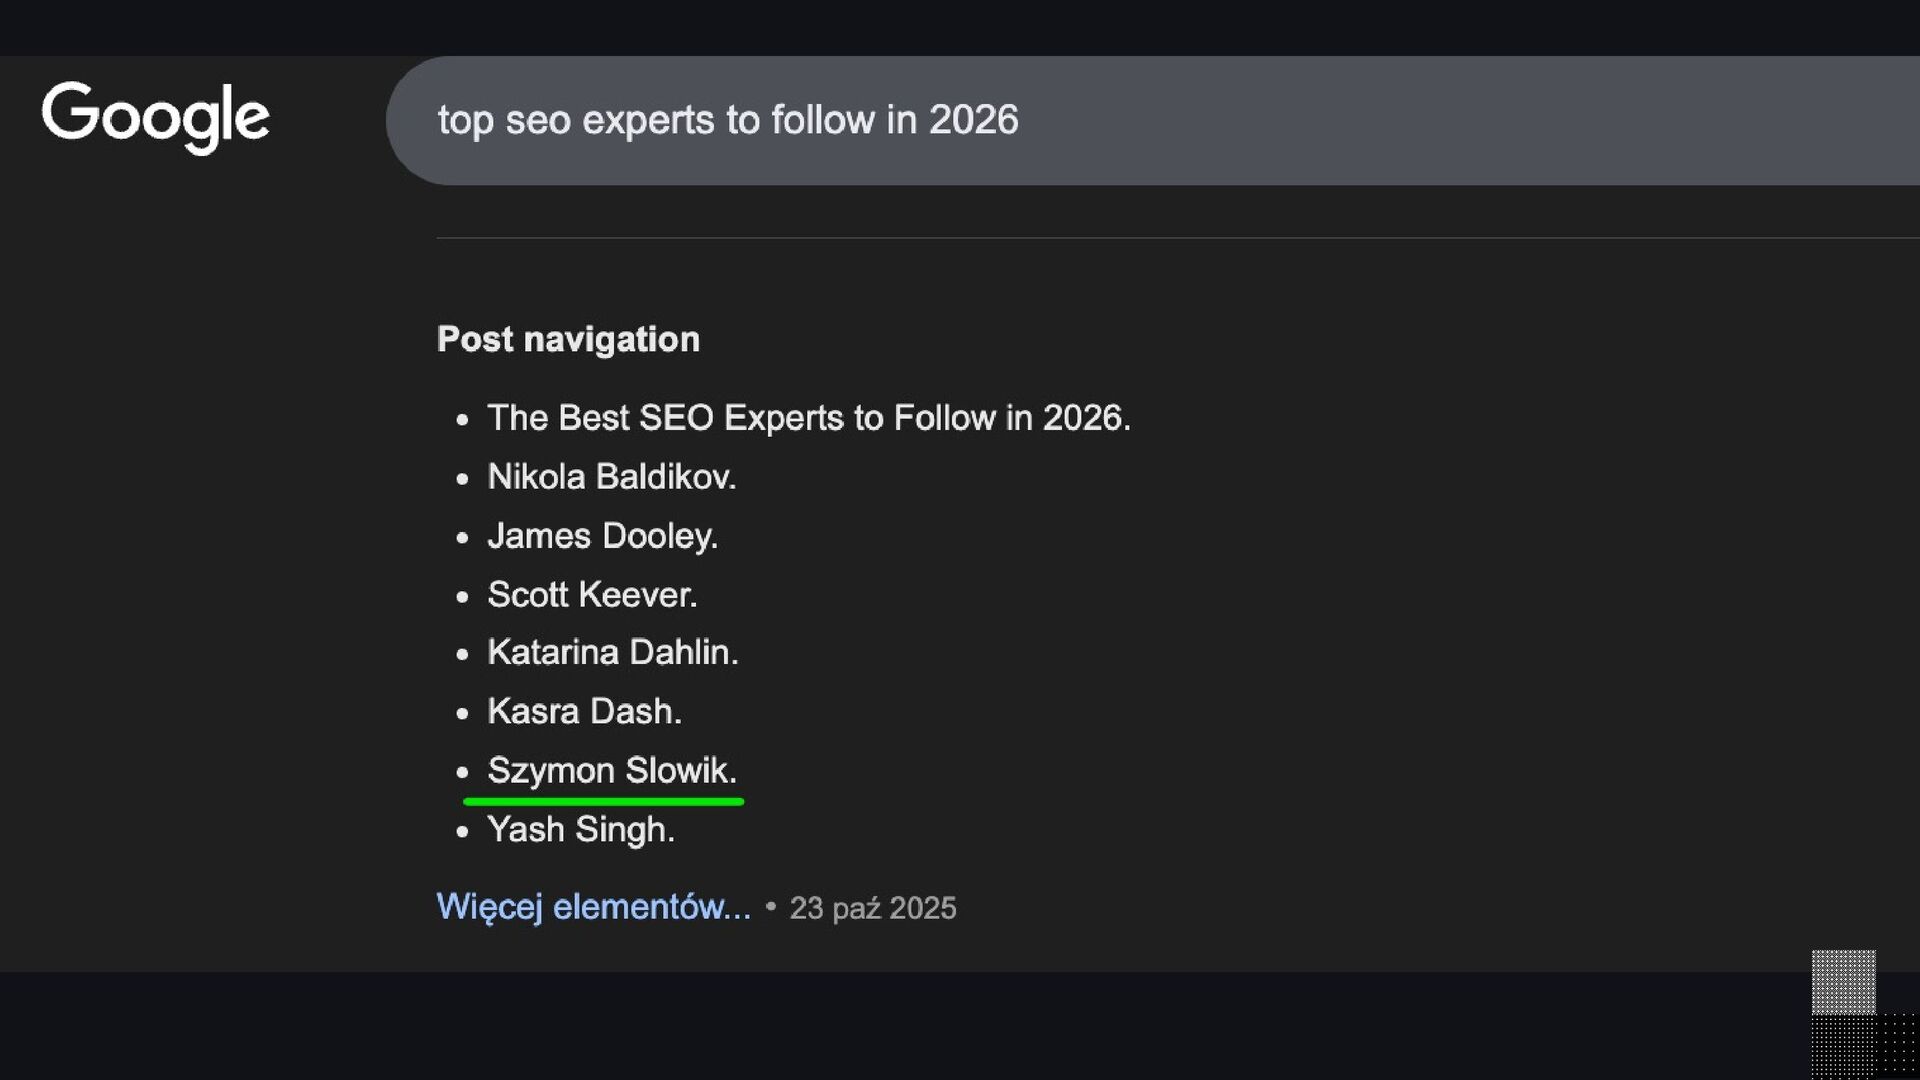The height and width of the screenshot is (1080, 1920).
Task: Choose Scott Keever in the list
Action: (x=592, y=595)
